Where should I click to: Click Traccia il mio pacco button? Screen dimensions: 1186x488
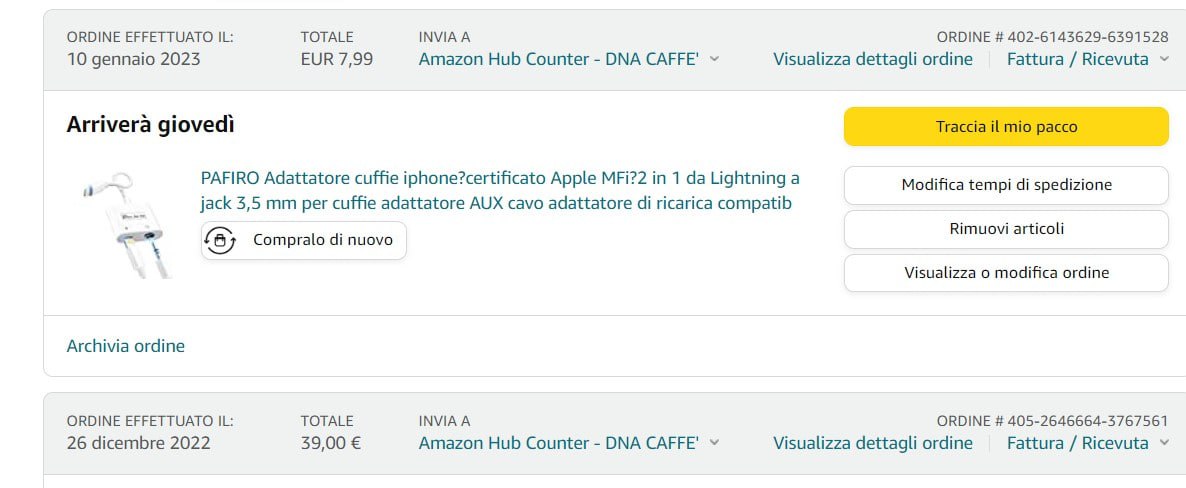(x=1006, y=127)
